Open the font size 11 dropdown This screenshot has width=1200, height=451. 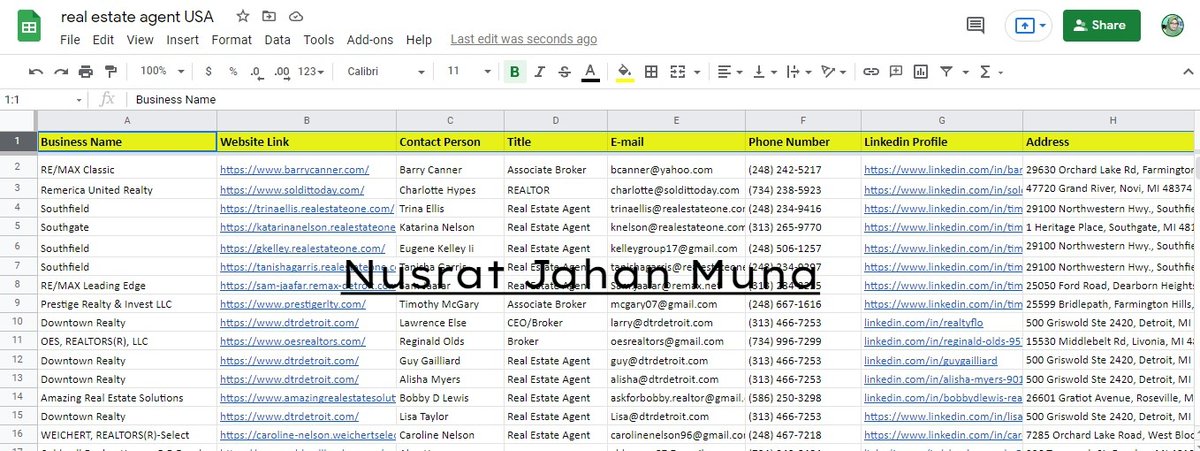coord(469,72)
